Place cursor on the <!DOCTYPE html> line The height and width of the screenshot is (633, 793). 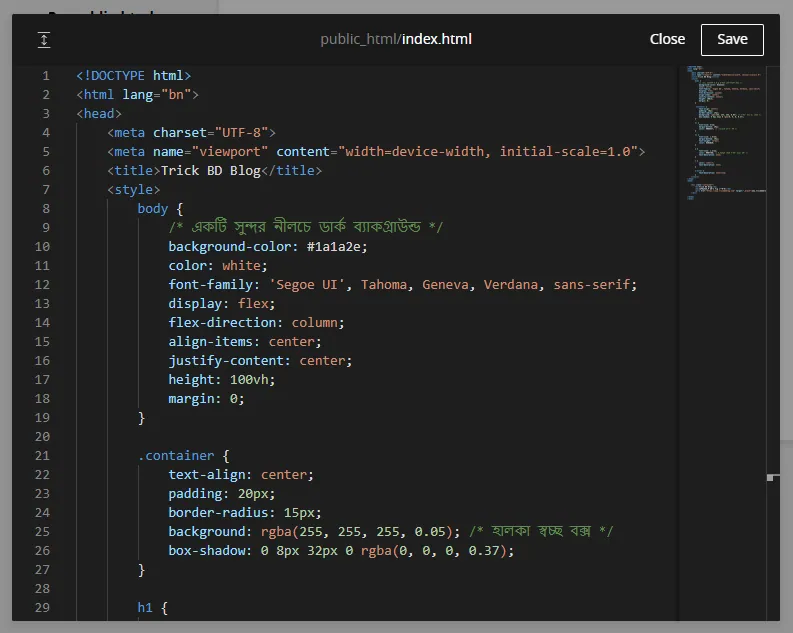coord(133,76)
